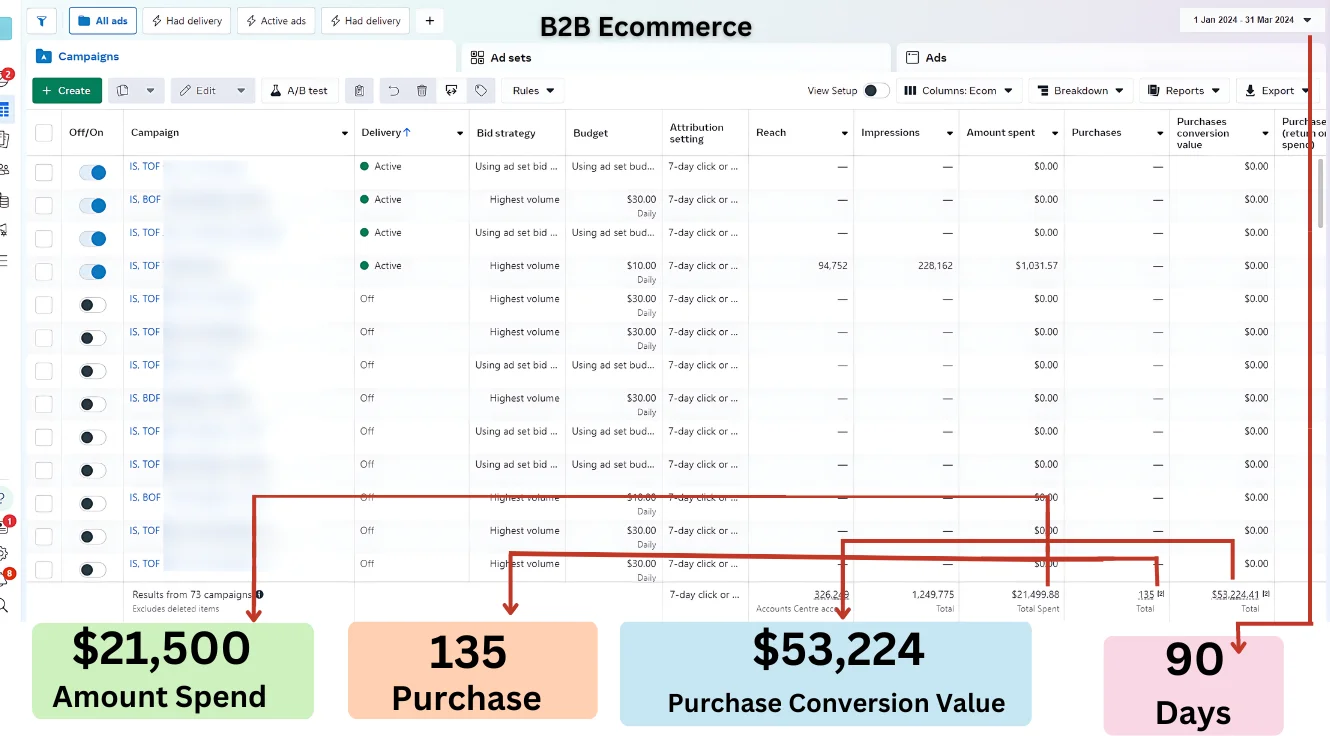The height and width of the screenshot is (736, 1330).
Task: Click the tag label icon
Action: click(x=481, y=91)
